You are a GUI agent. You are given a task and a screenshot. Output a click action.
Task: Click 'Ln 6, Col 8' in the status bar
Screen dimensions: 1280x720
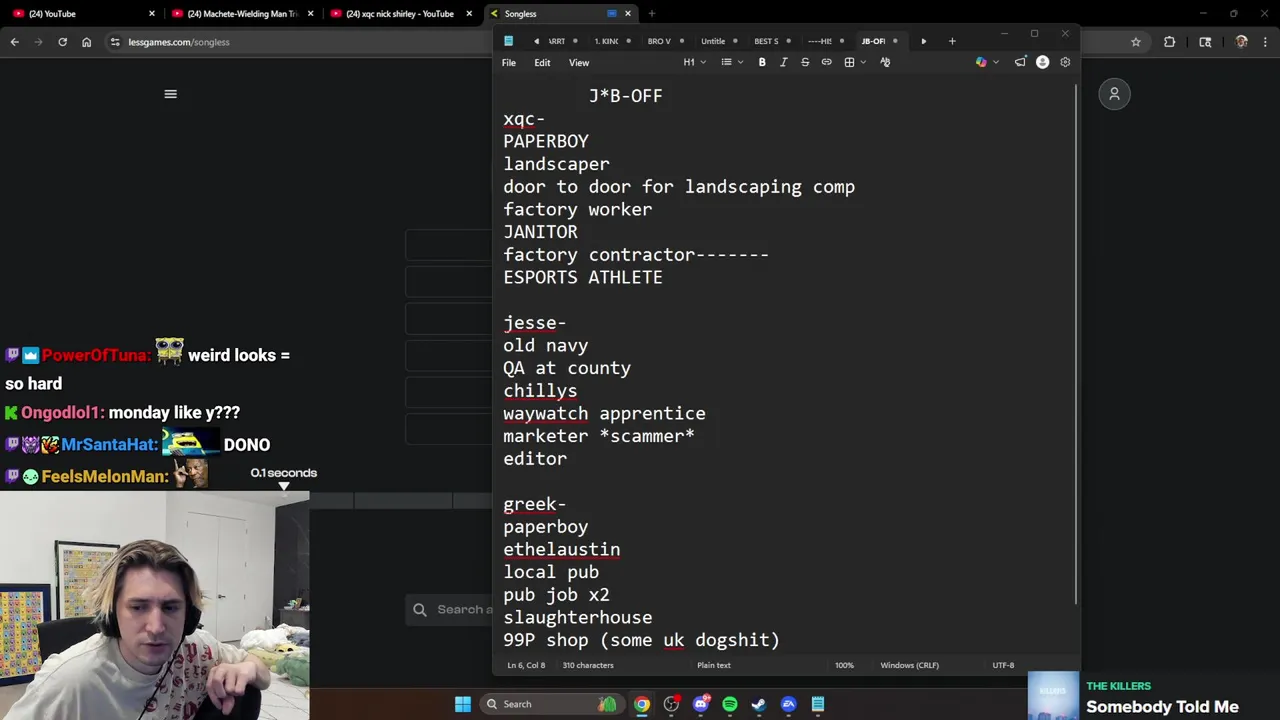click(526, 665)
